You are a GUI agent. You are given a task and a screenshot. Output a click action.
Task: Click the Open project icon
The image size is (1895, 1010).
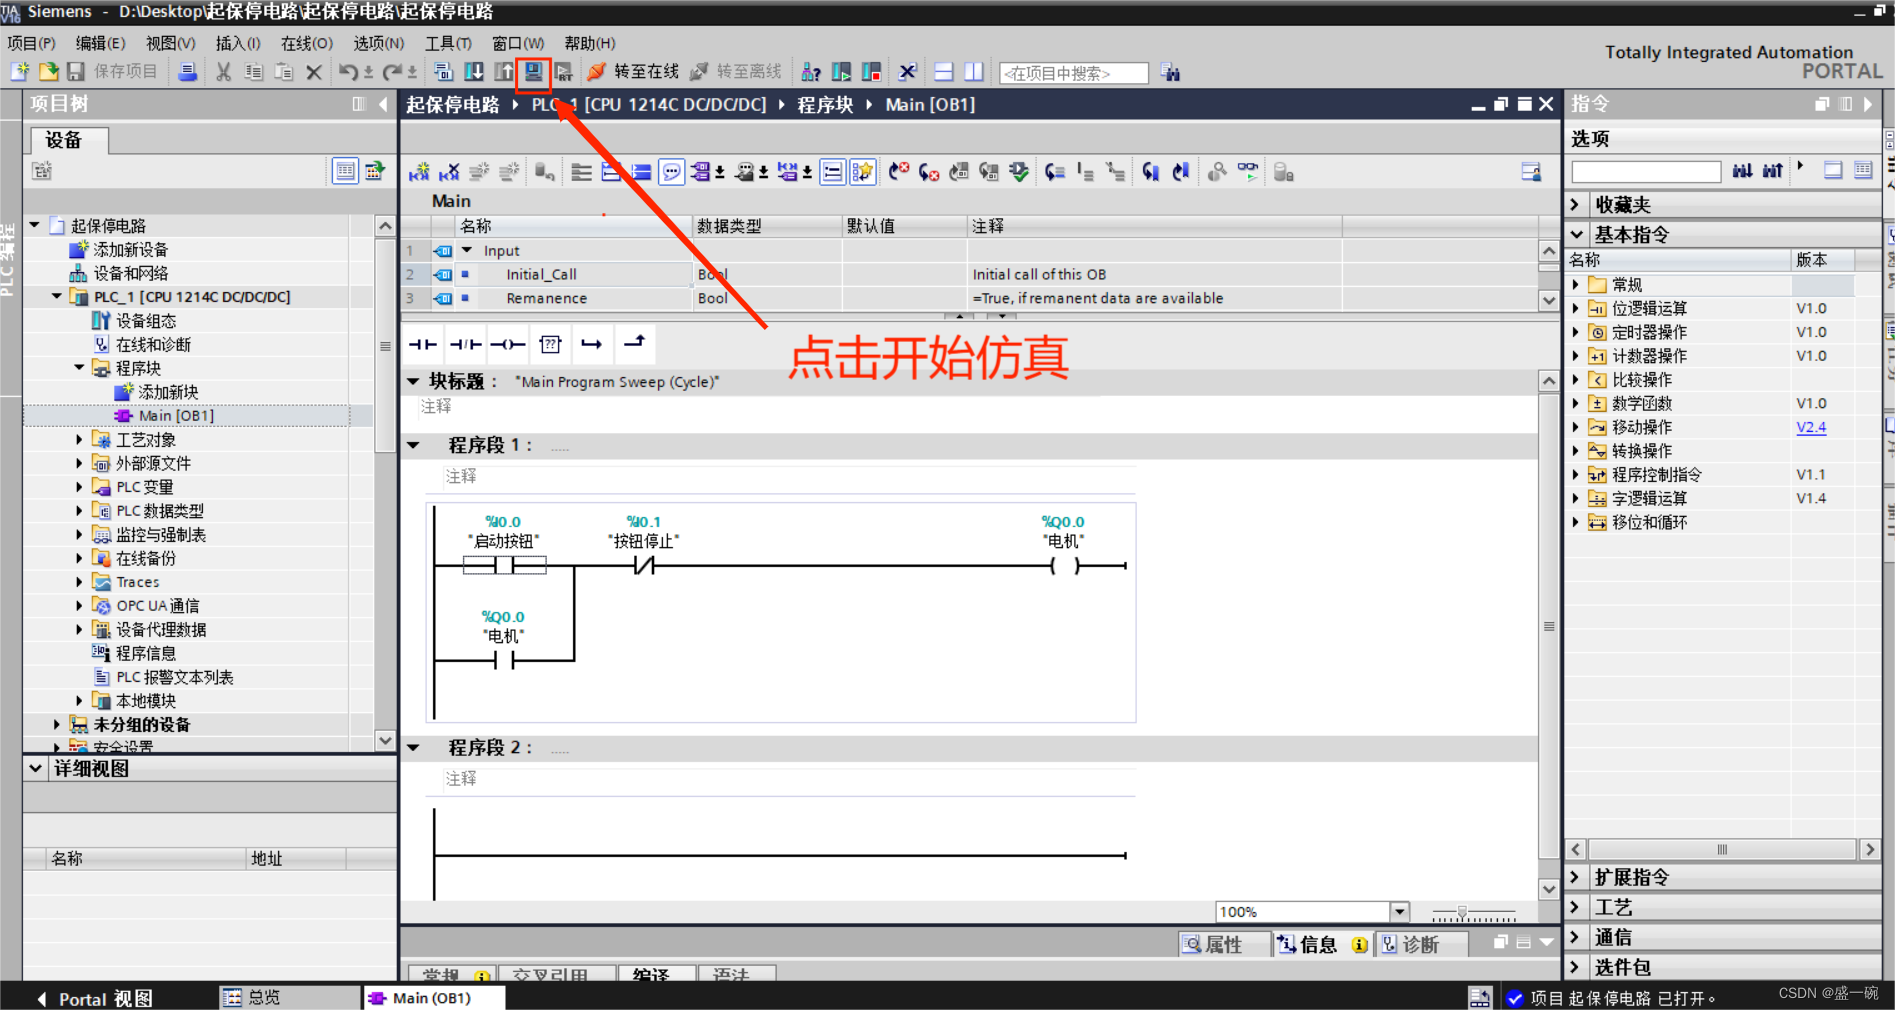click(48, 72)
